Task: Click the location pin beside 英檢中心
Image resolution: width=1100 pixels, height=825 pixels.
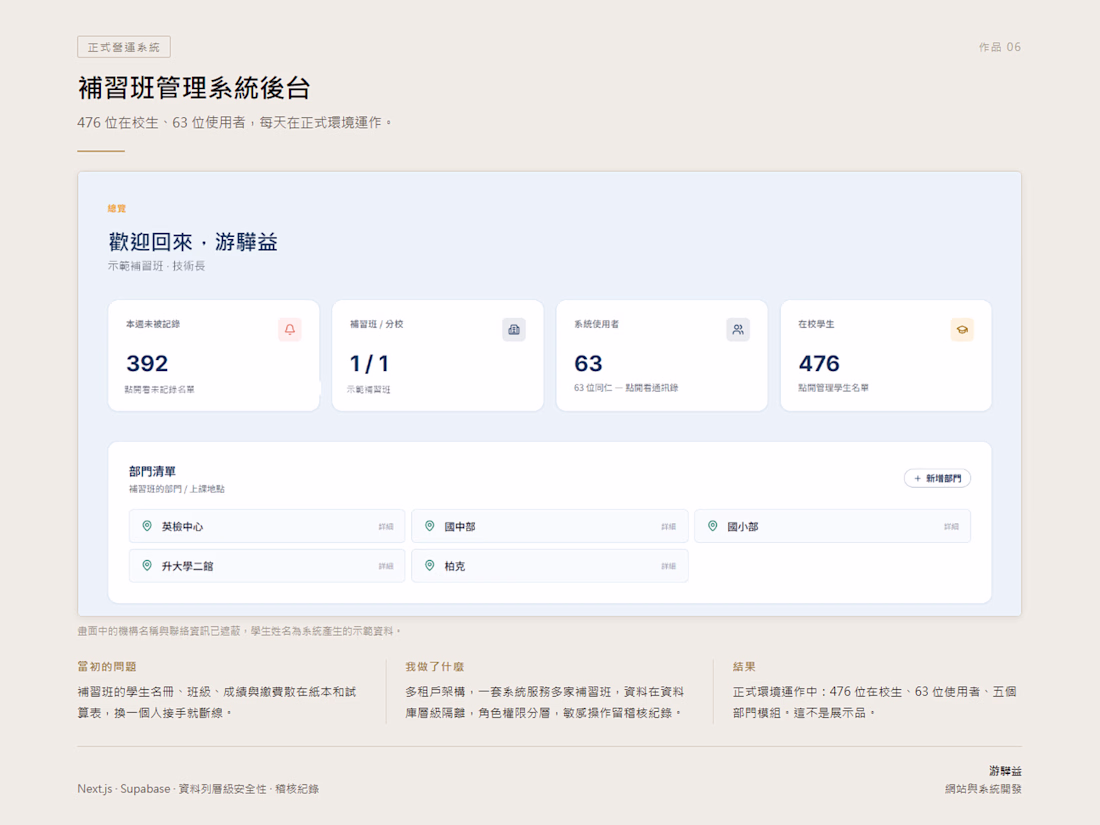Action: 147,525
